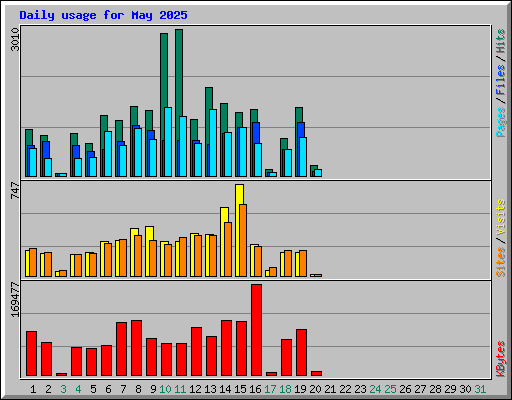Viewport: 512px width, 400px height.
Task: Click the cyan Pages bar for day 6
Action: point(108,154)
